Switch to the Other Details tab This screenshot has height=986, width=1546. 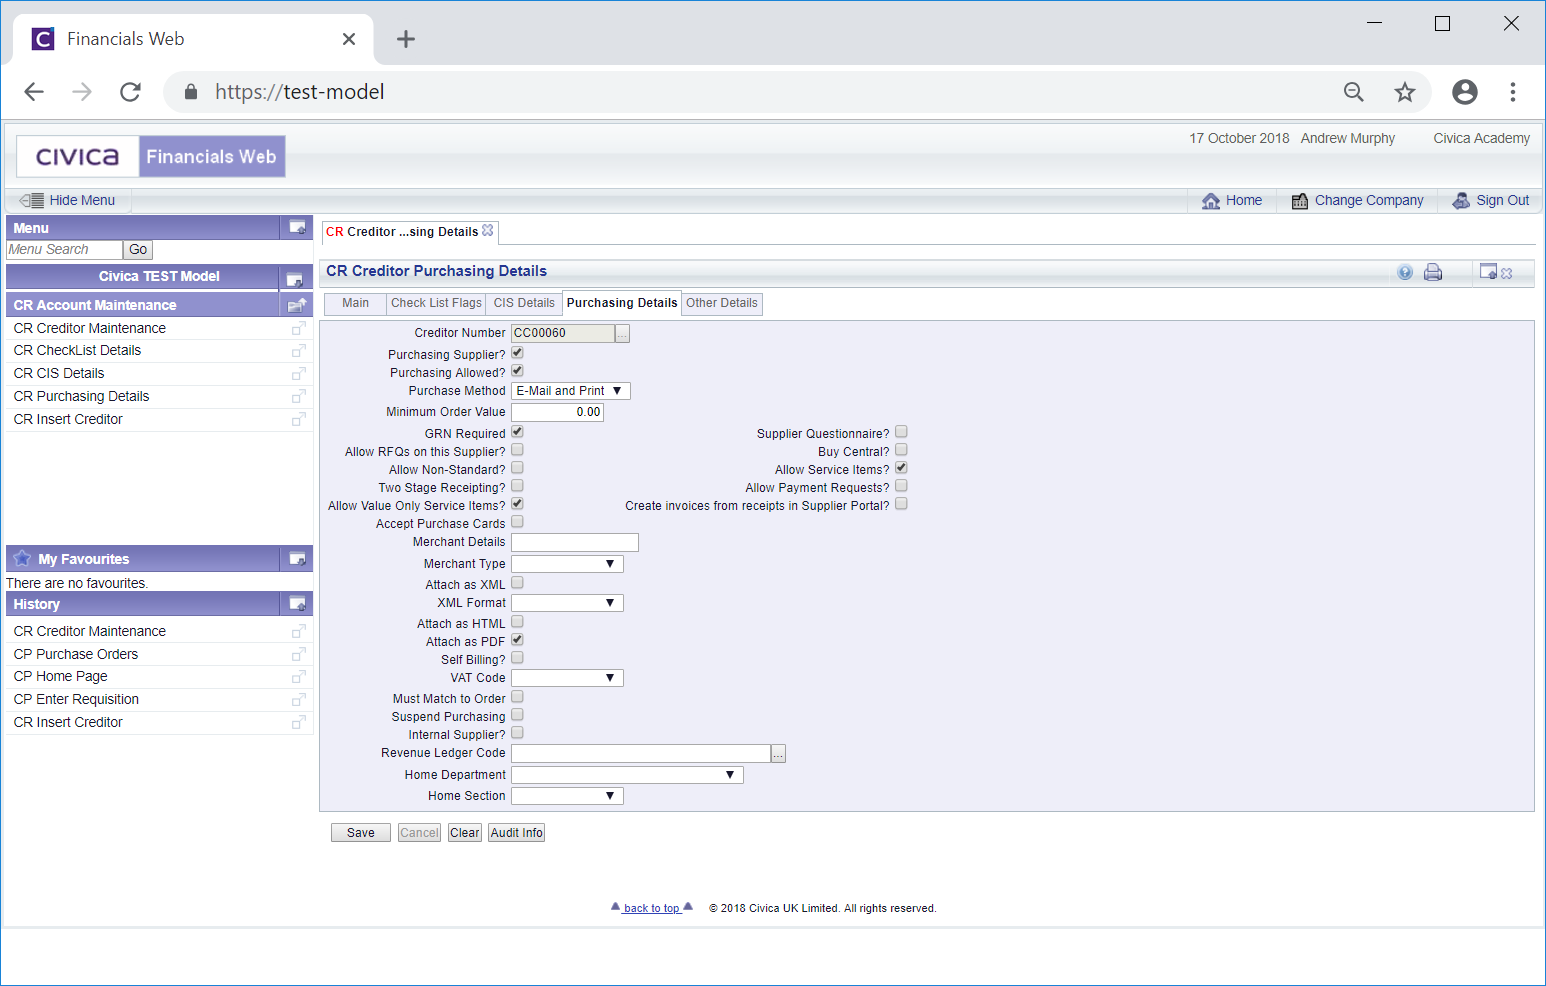tap(722, 303)
